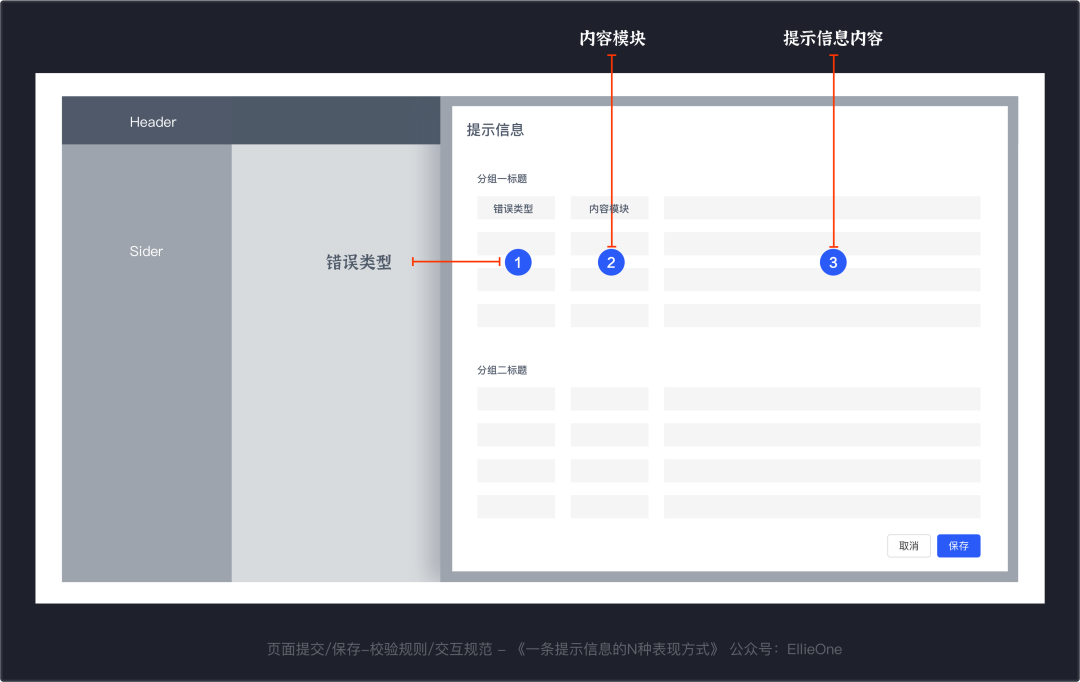Click the 分组一标题 group heading

[x=502, y=179]
